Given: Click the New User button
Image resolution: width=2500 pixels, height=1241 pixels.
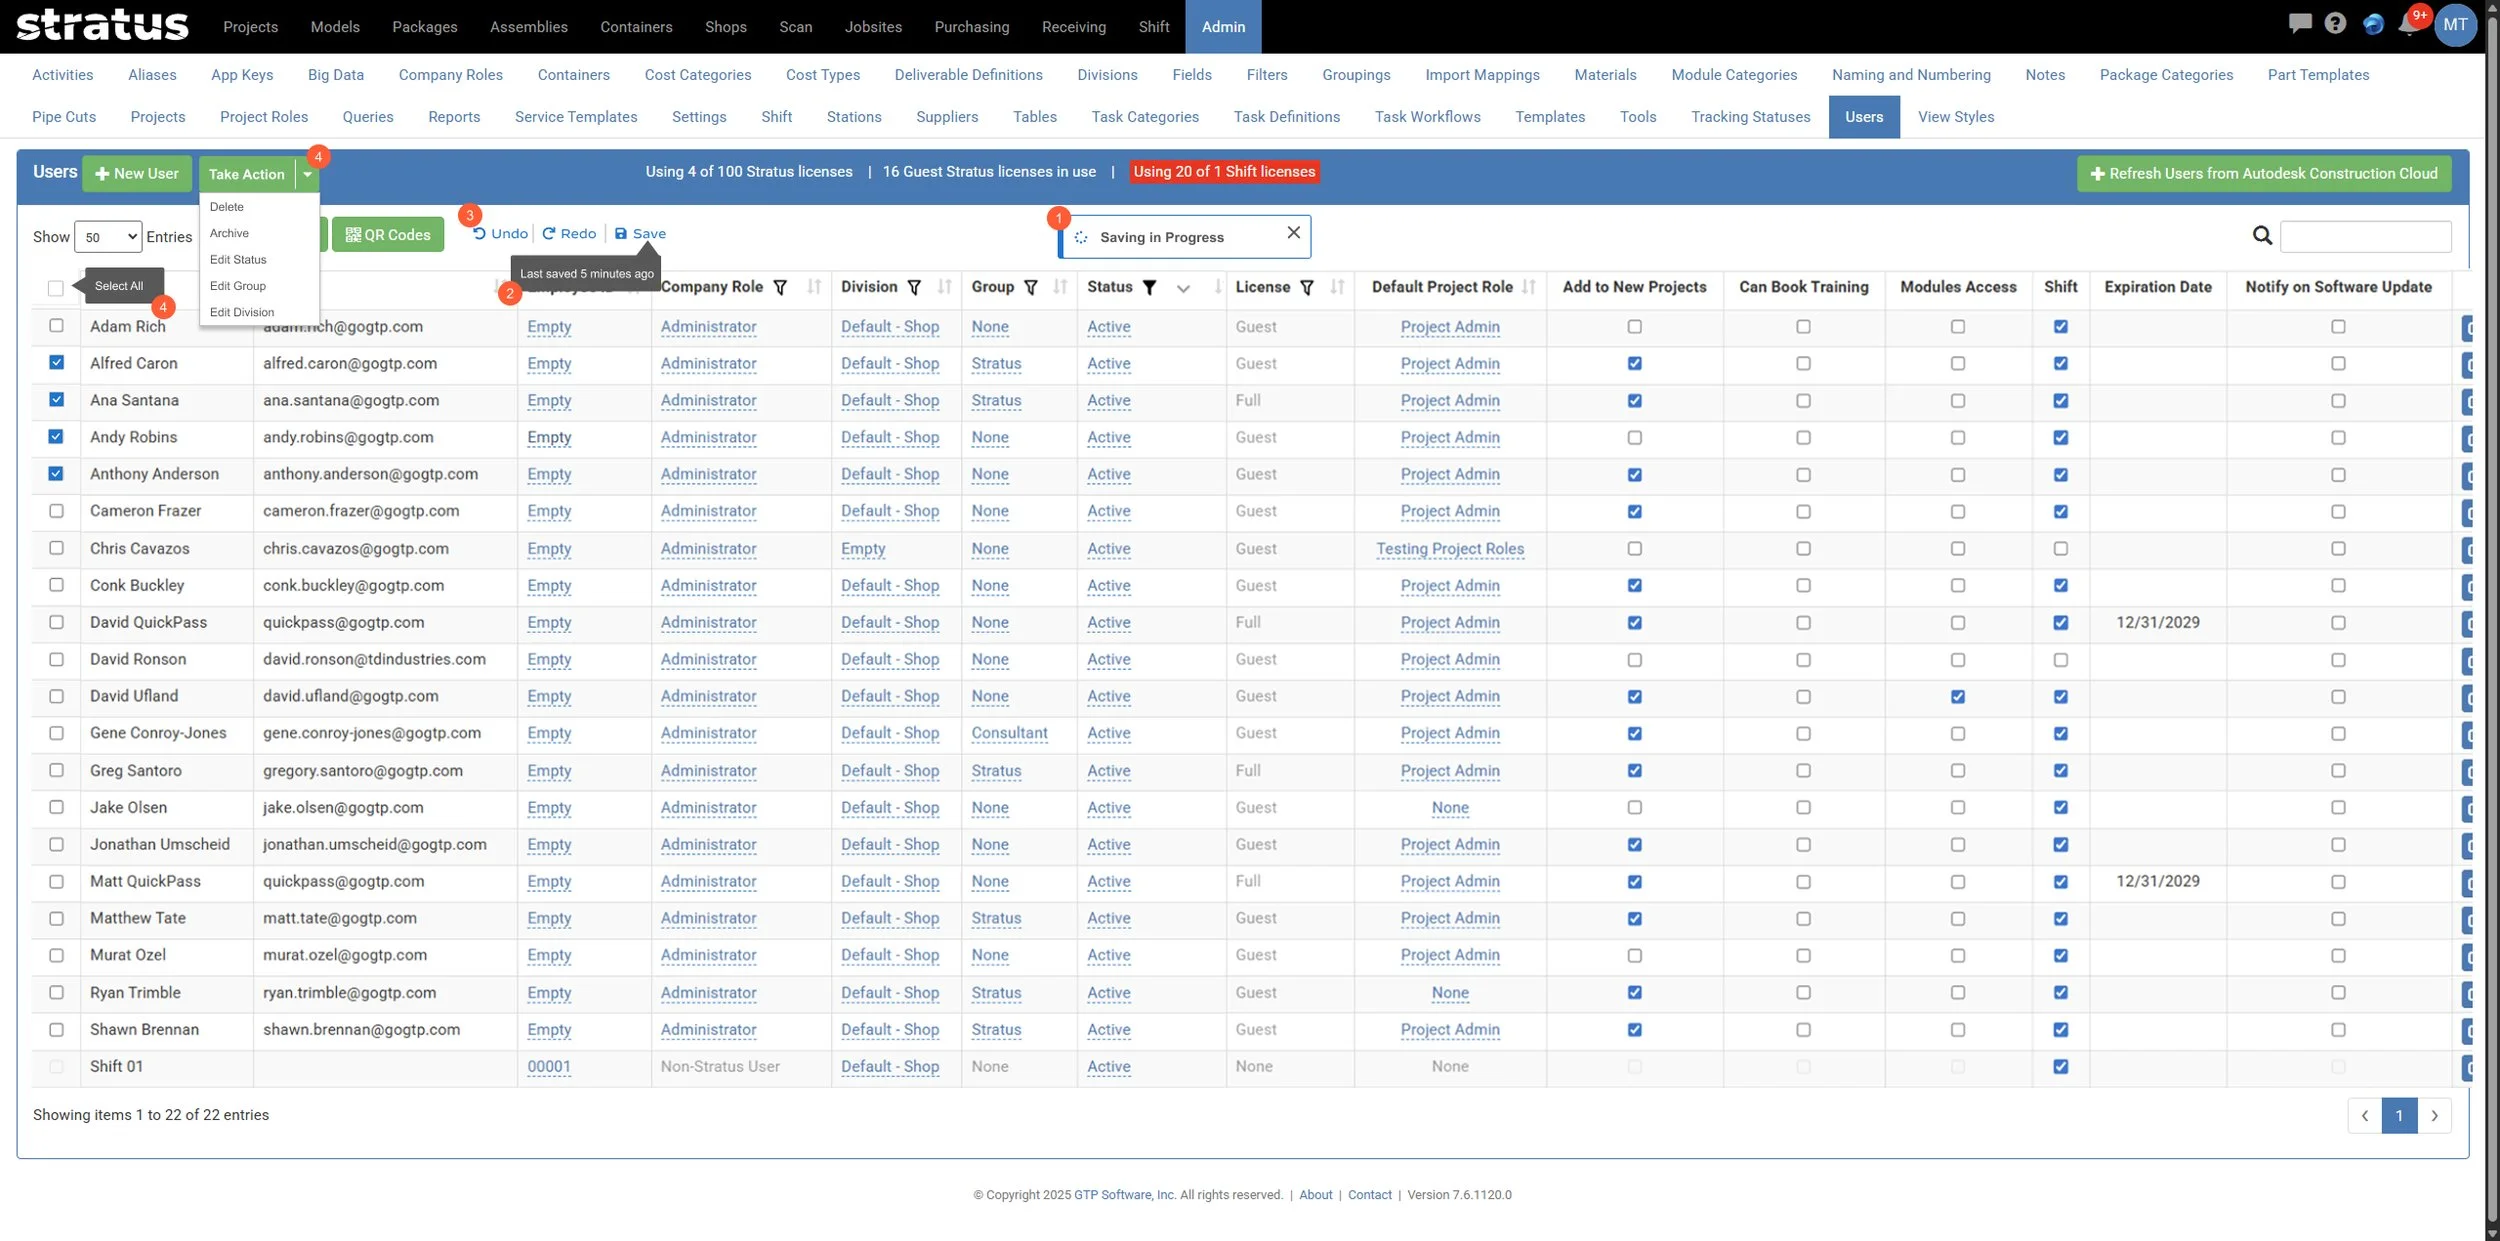Looking at the screenshot, I should point(137,174).
